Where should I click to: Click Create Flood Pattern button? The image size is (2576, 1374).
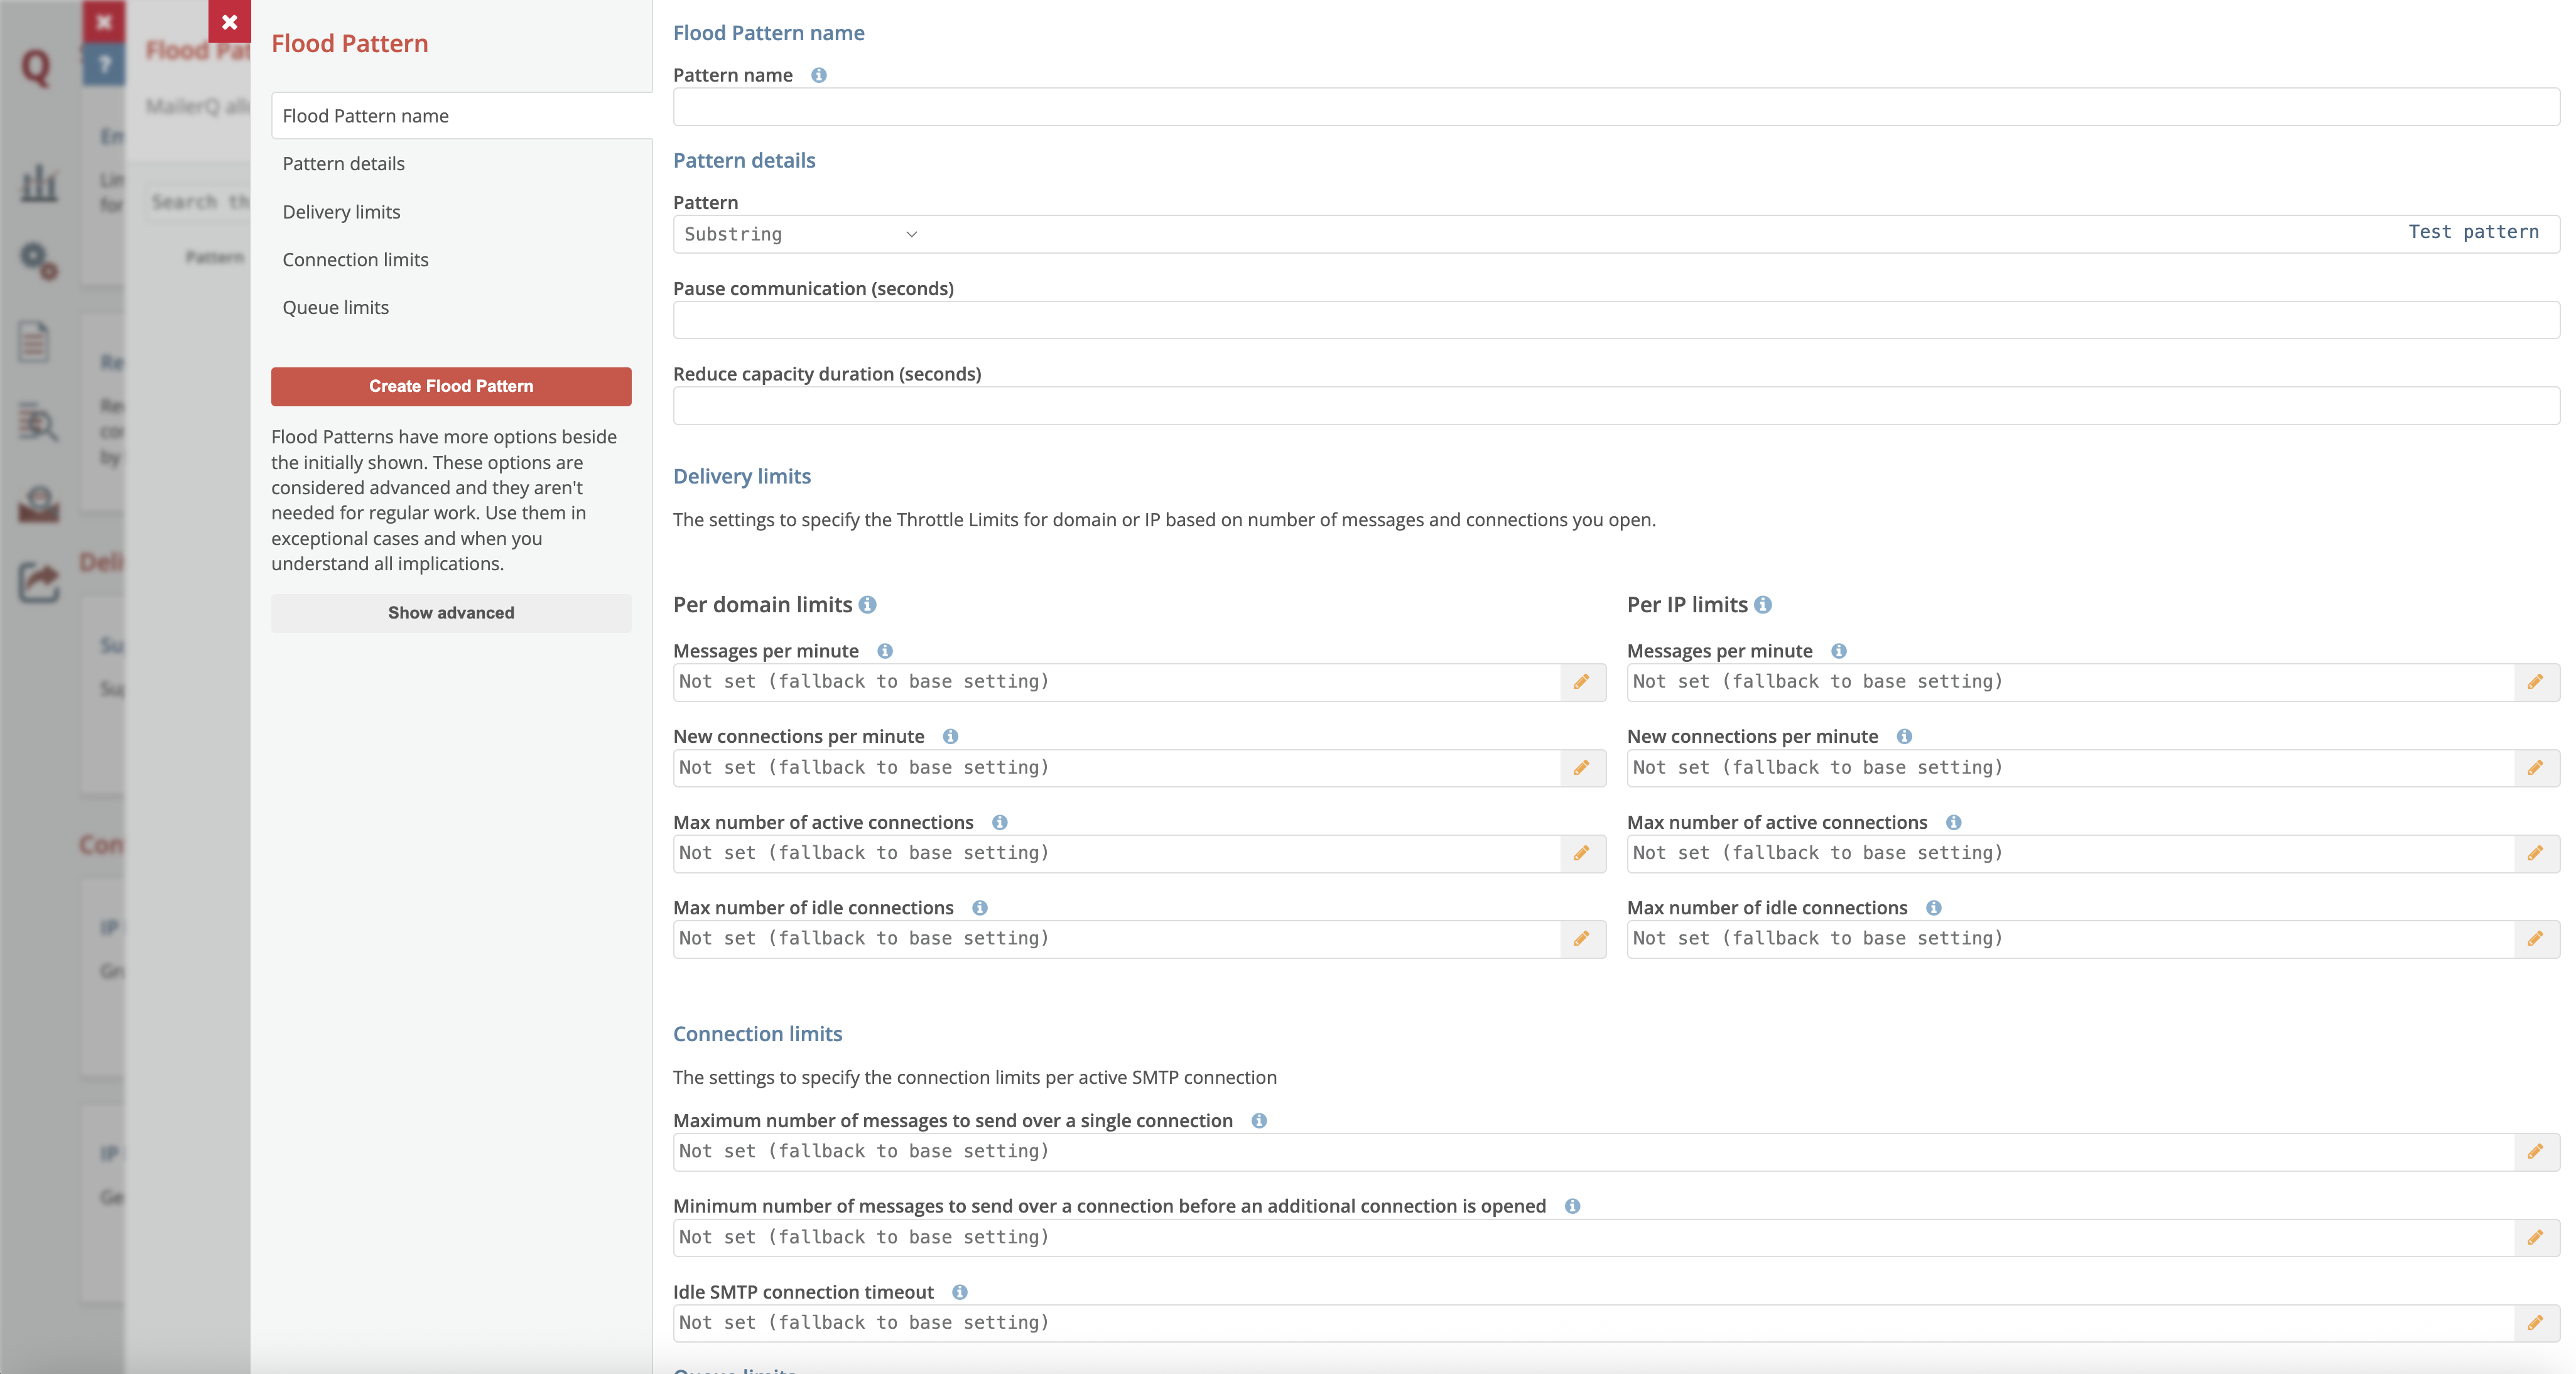coord(451,387)
